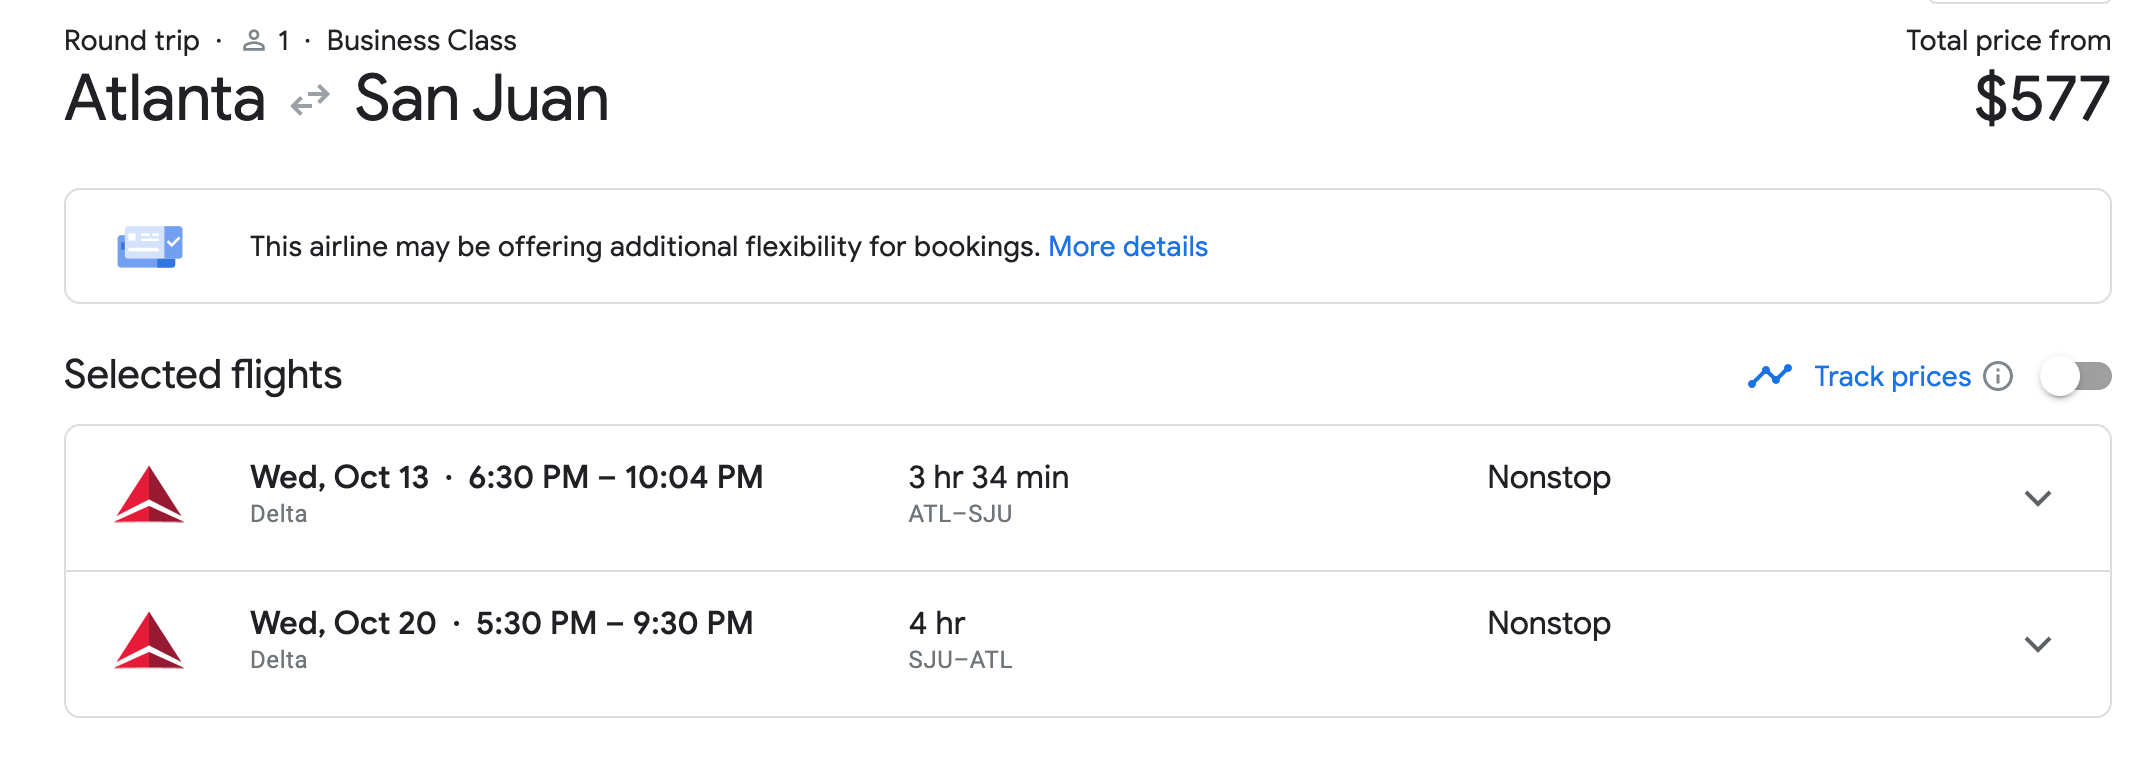The image size is (2156, 760).
Task: Click the Track prices info icon
Action: pyautogui.click(x=1998, y=376)
